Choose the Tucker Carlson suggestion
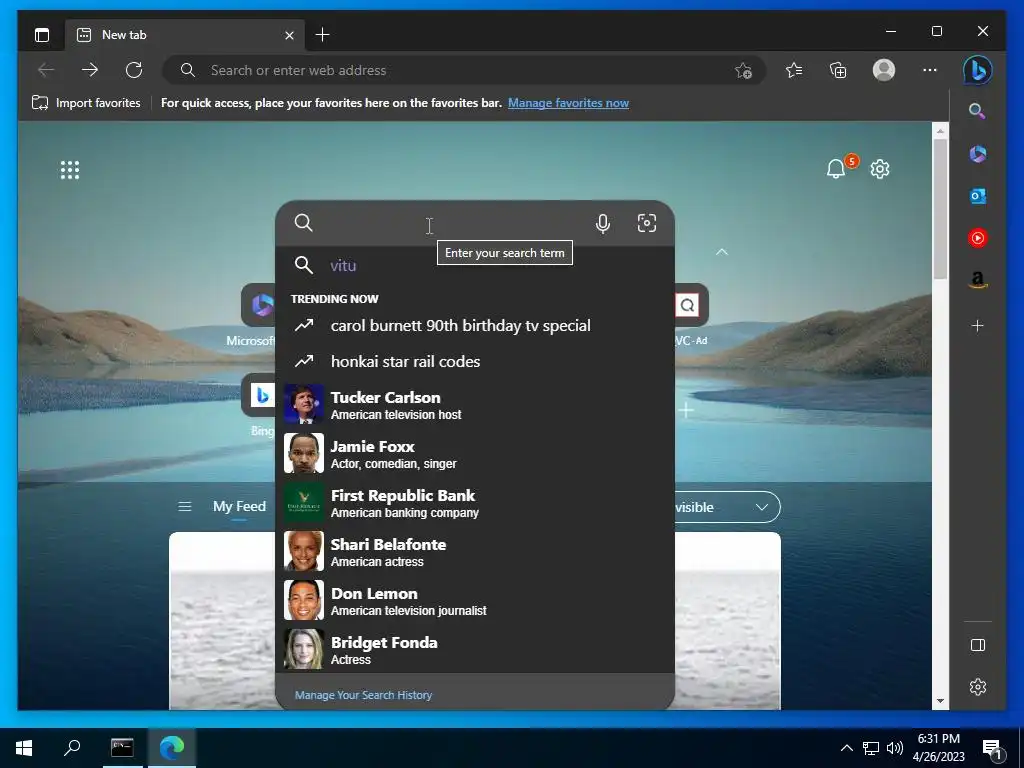Image resolution: width=1024 pixels, height=768 pixels. coord(475,404)
